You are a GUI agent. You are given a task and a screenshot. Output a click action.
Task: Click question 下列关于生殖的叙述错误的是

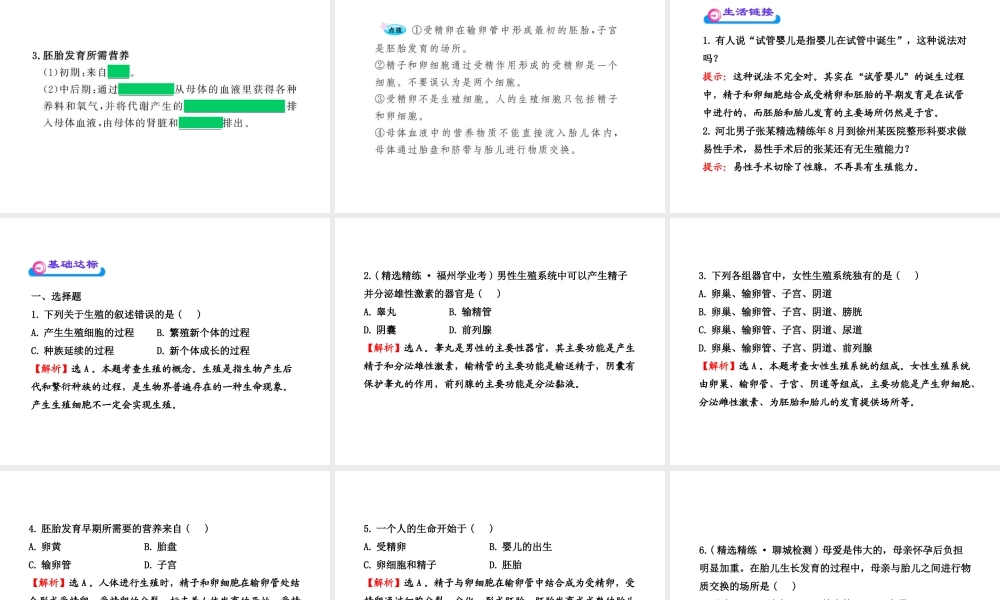pyautogui.click(x=116, y=314)
